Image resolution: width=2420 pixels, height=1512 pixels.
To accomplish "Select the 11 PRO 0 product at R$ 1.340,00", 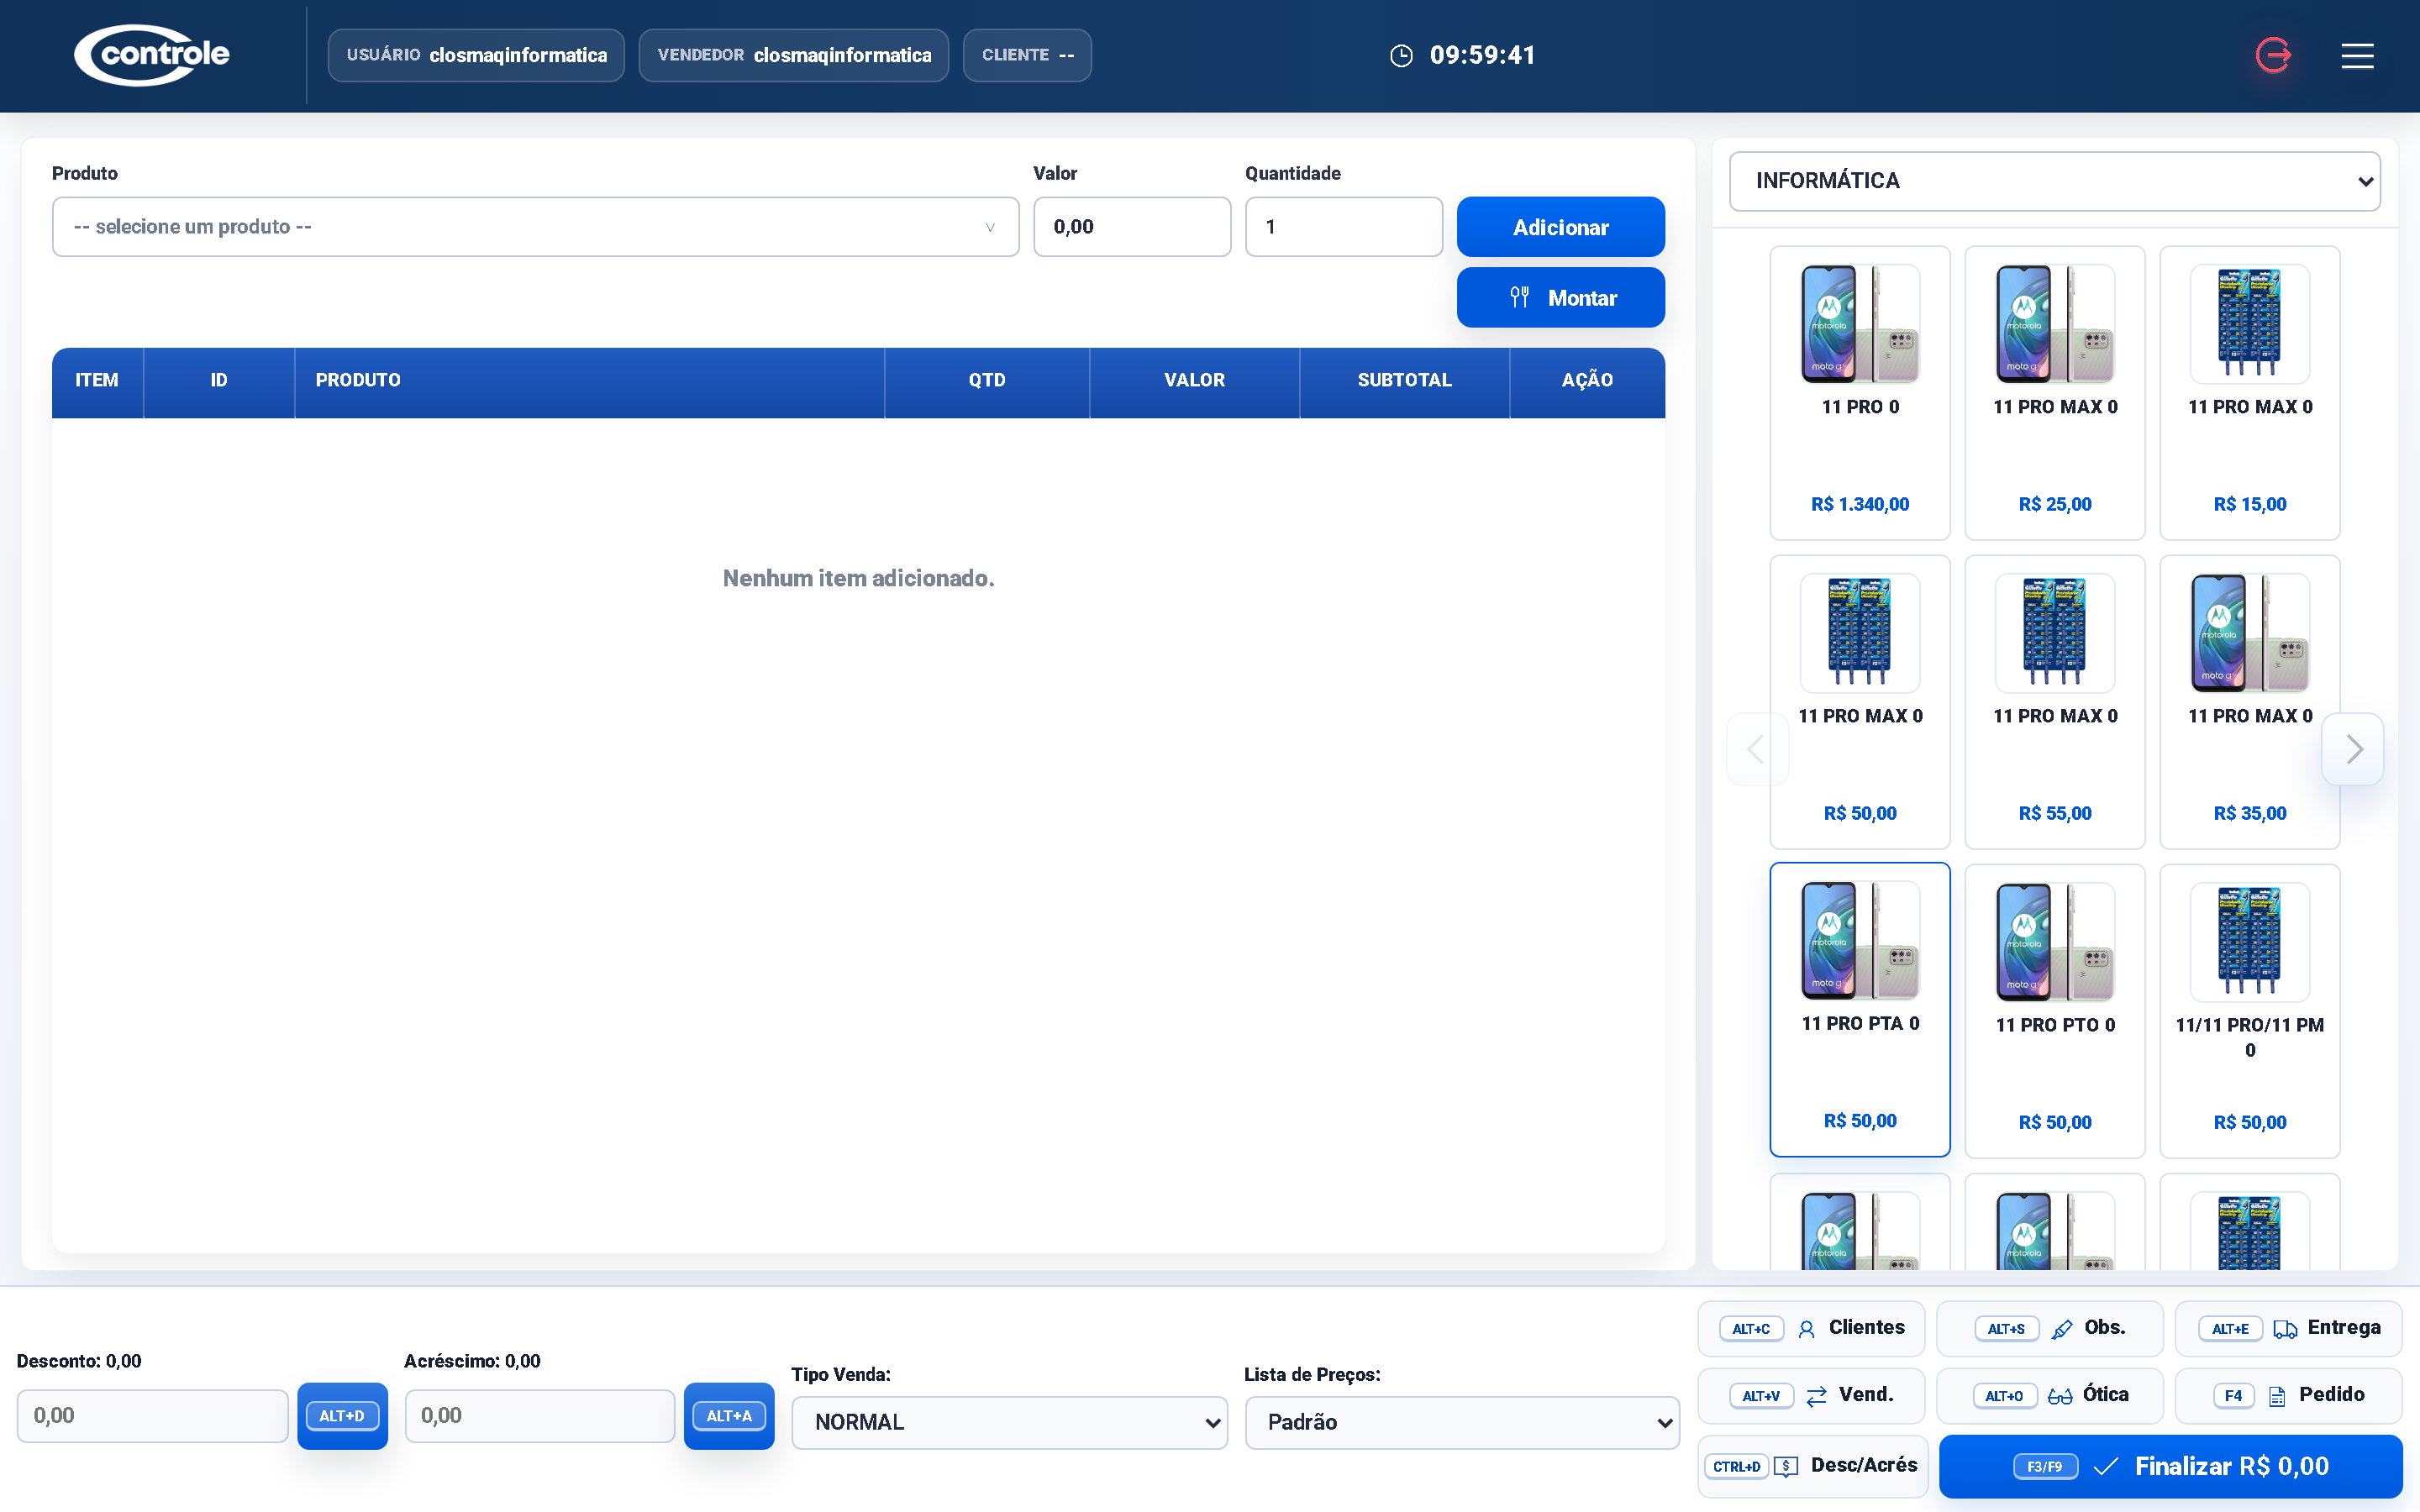I will tap(1859, 393).
